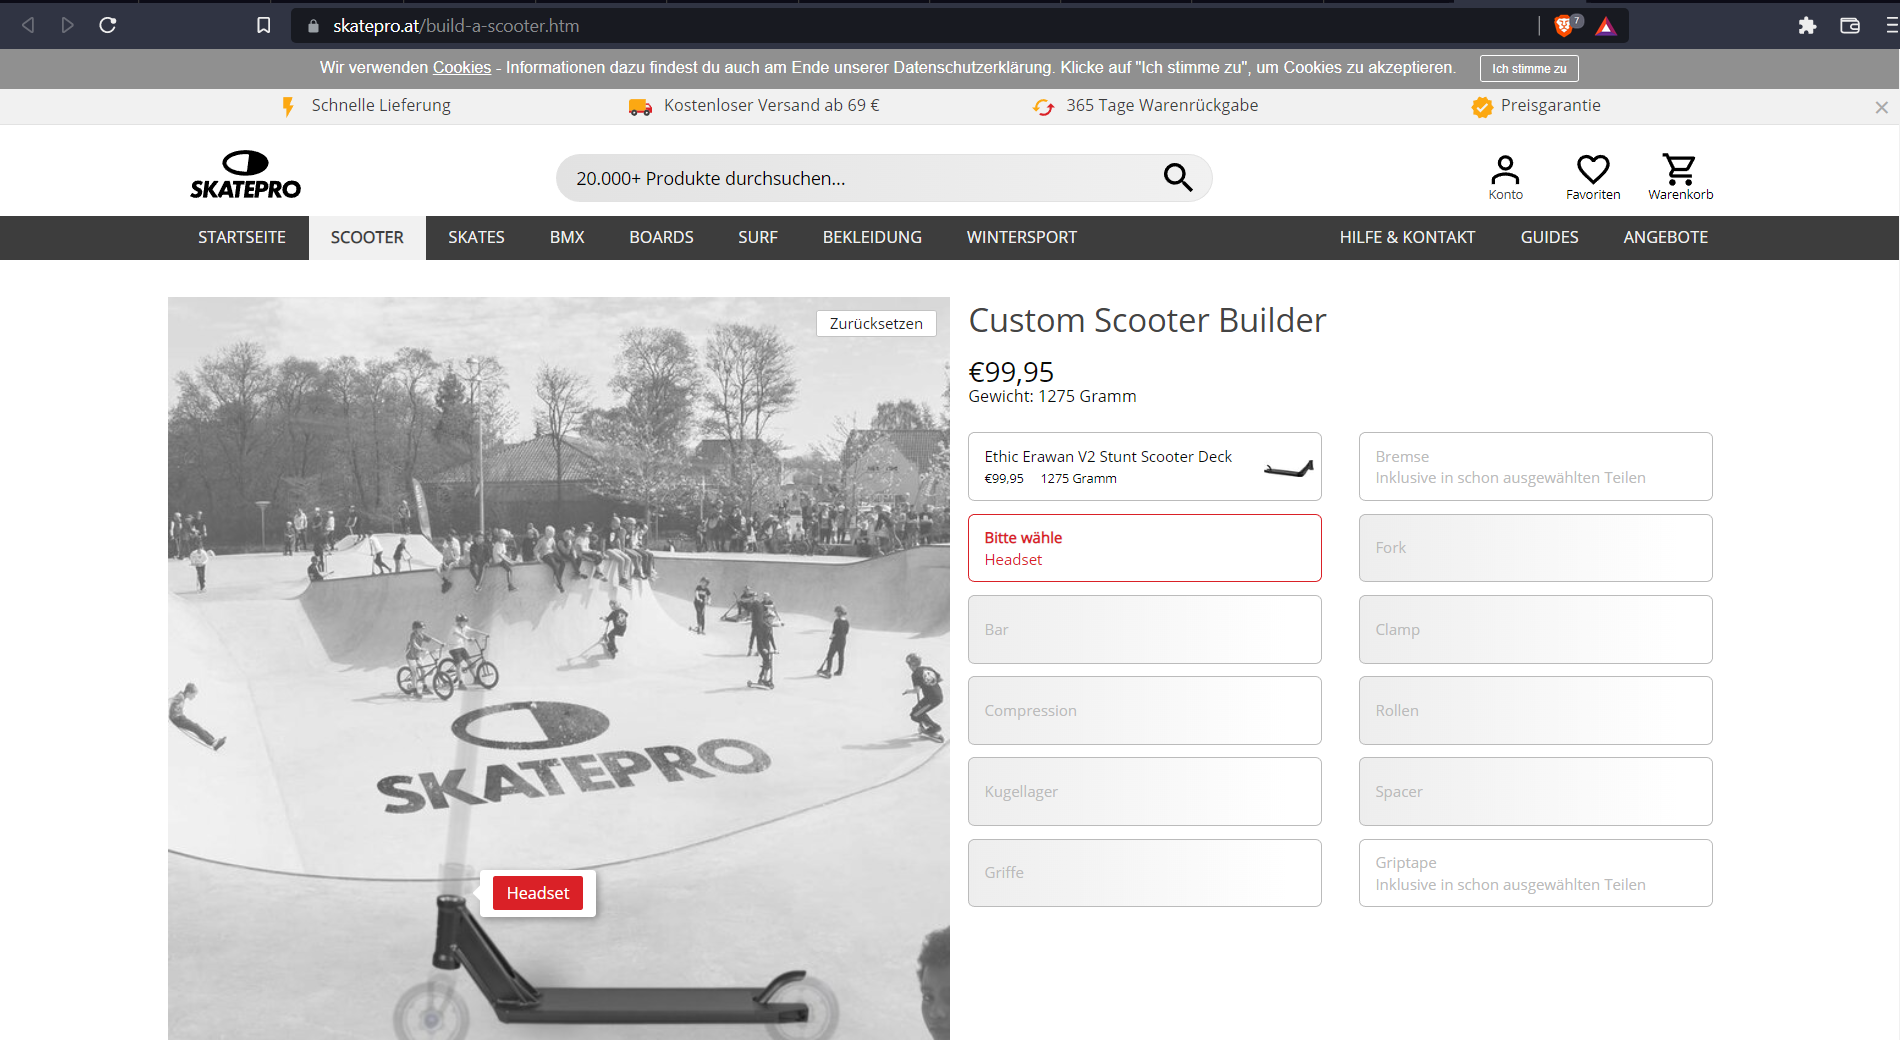Open the Clamp part selector
The image size is (1900, 1040).
[x=1535, y=629]
